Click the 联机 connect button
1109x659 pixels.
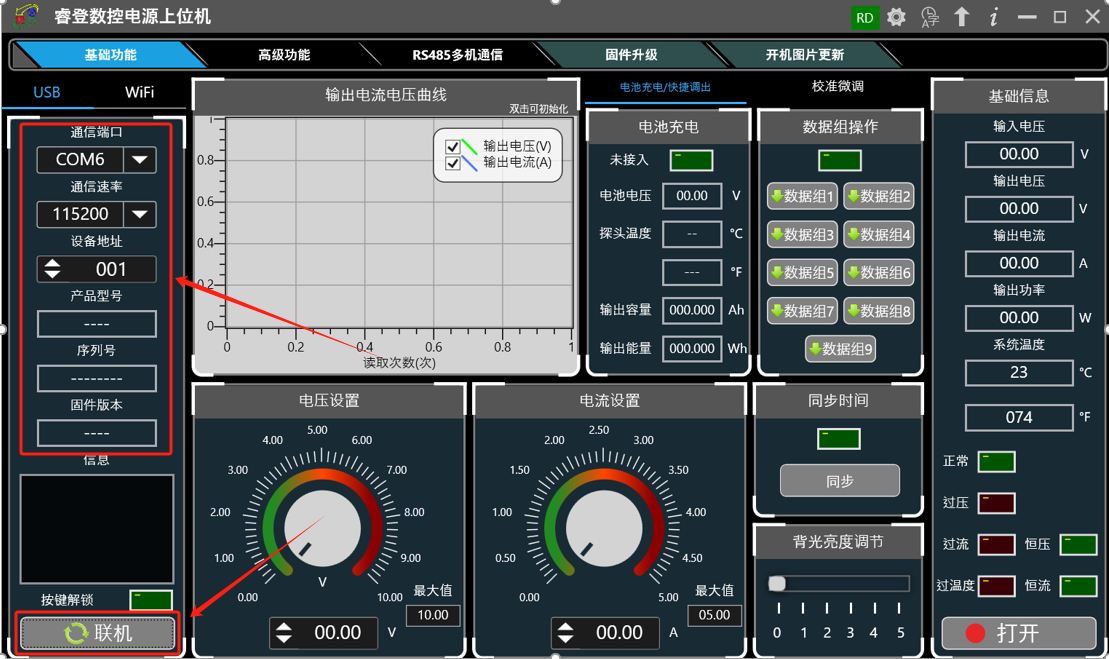pos(97,633)
